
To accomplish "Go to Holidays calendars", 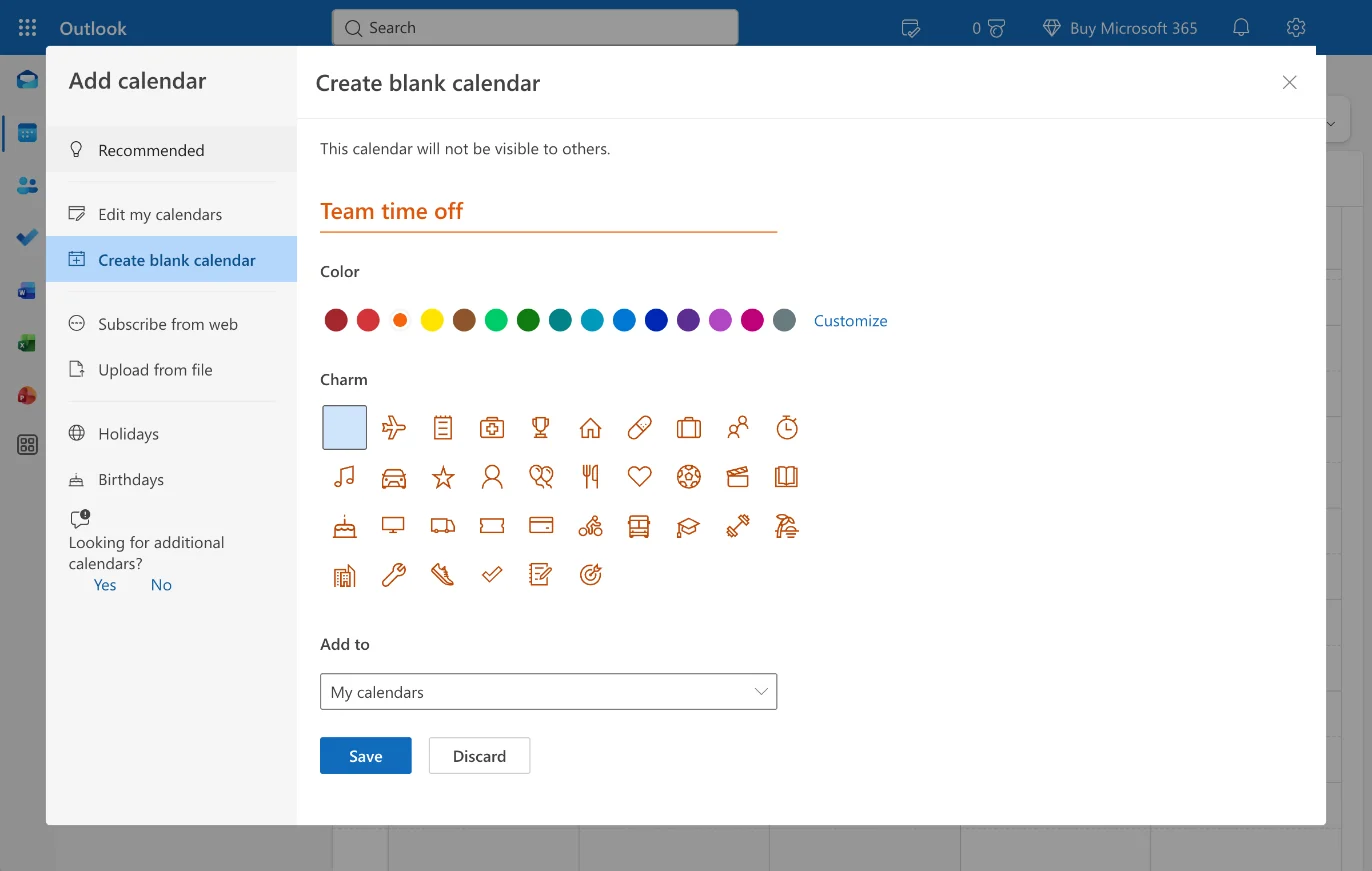I will [x=171, y=434].
